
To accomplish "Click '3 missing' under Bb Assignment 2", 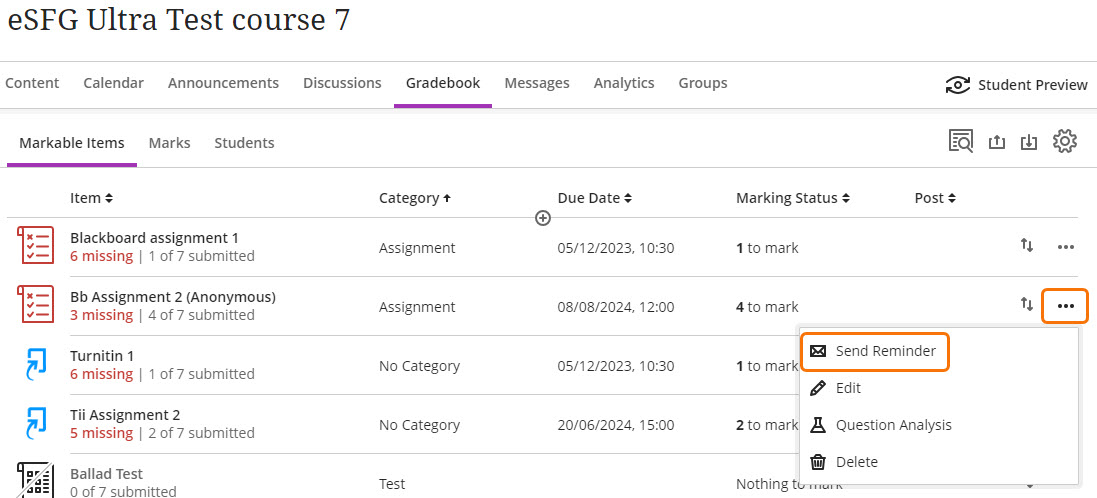I will pos(101,315).
